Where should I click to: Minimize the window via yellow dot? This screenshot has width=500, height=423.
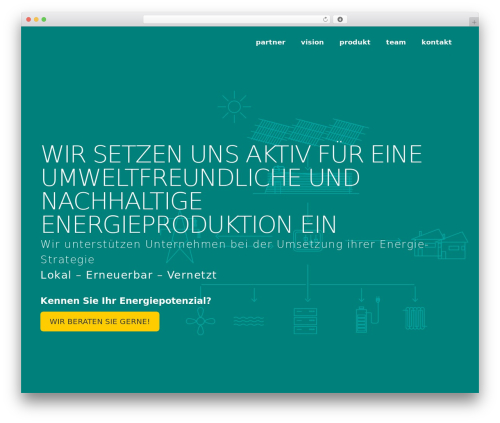coord(36,19)
